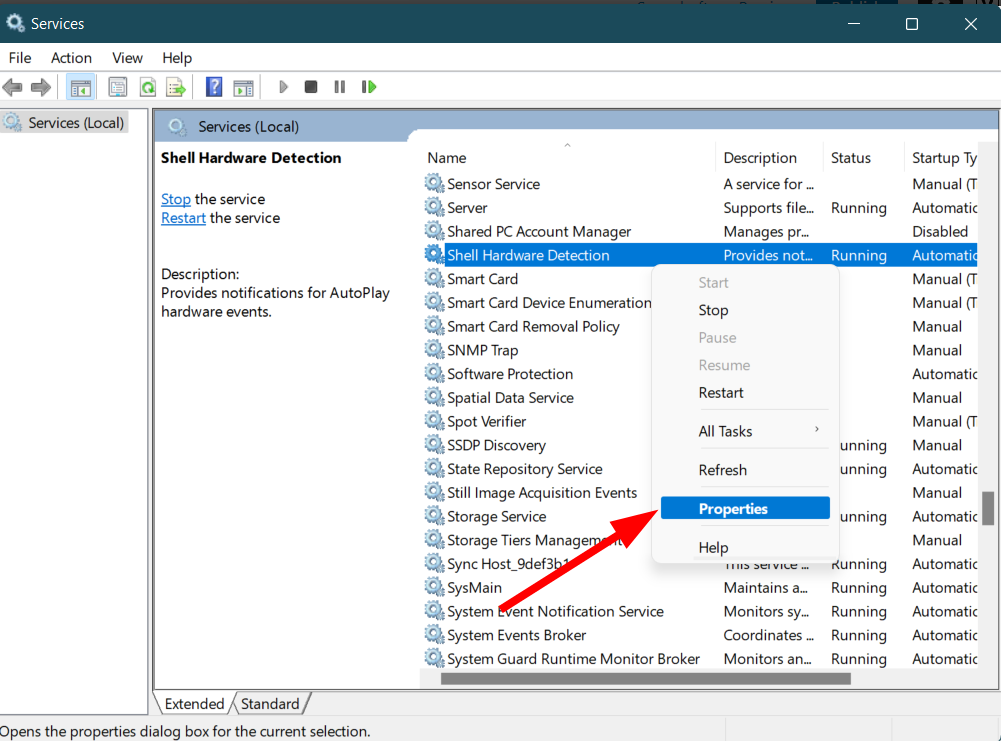Select Services (Local) in console tree
1001x741 pixels.
pos(76,123)
